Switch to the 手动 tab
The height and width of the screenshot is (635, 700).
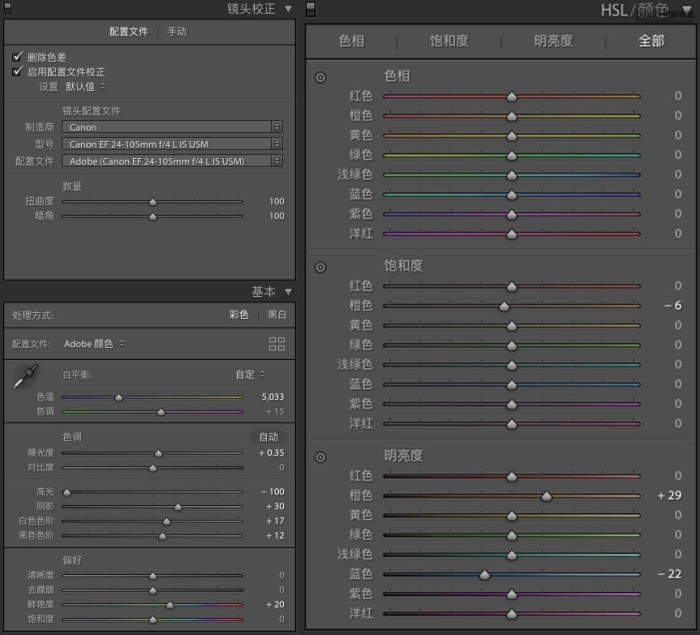(177, 32)
